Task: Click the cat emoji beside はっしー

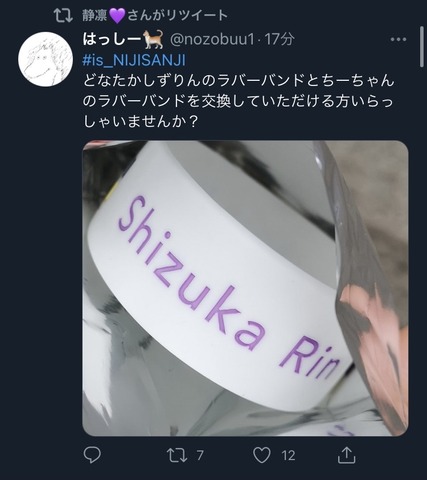Action: pos(154,39)
